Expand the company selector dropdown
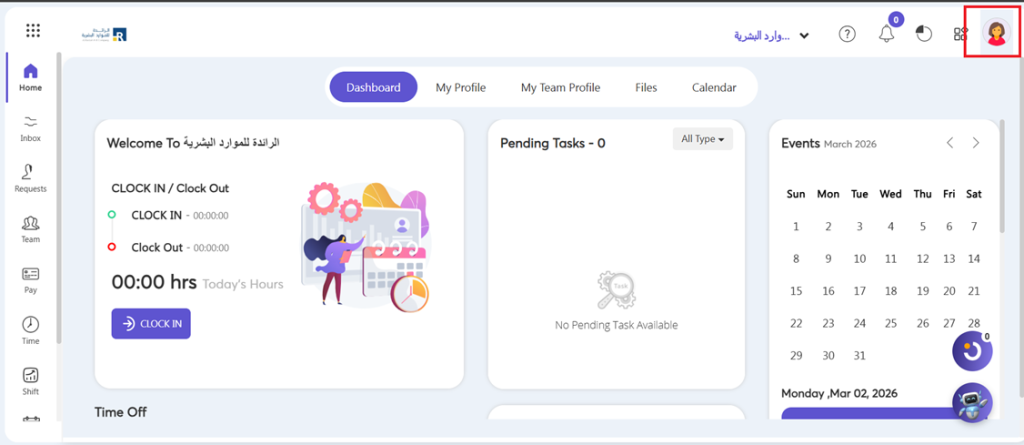This screenshot has height=445, width=1024. (x=771, y=36)
